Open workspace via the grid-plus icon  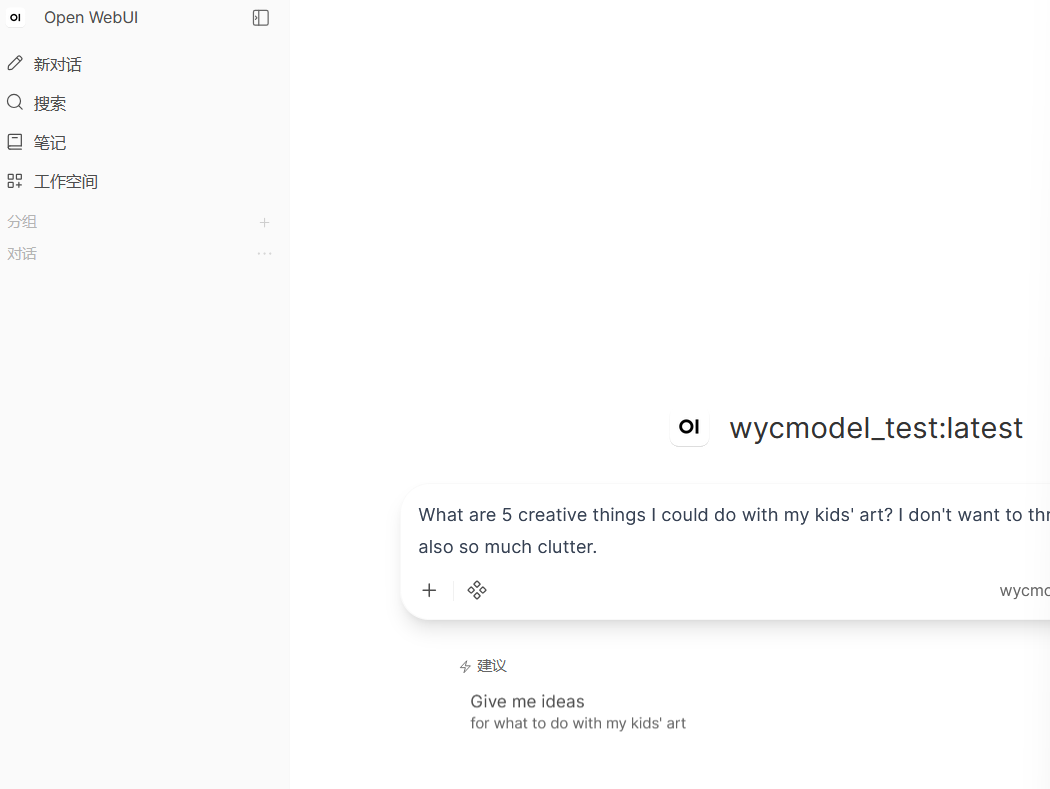coord(15,181)
